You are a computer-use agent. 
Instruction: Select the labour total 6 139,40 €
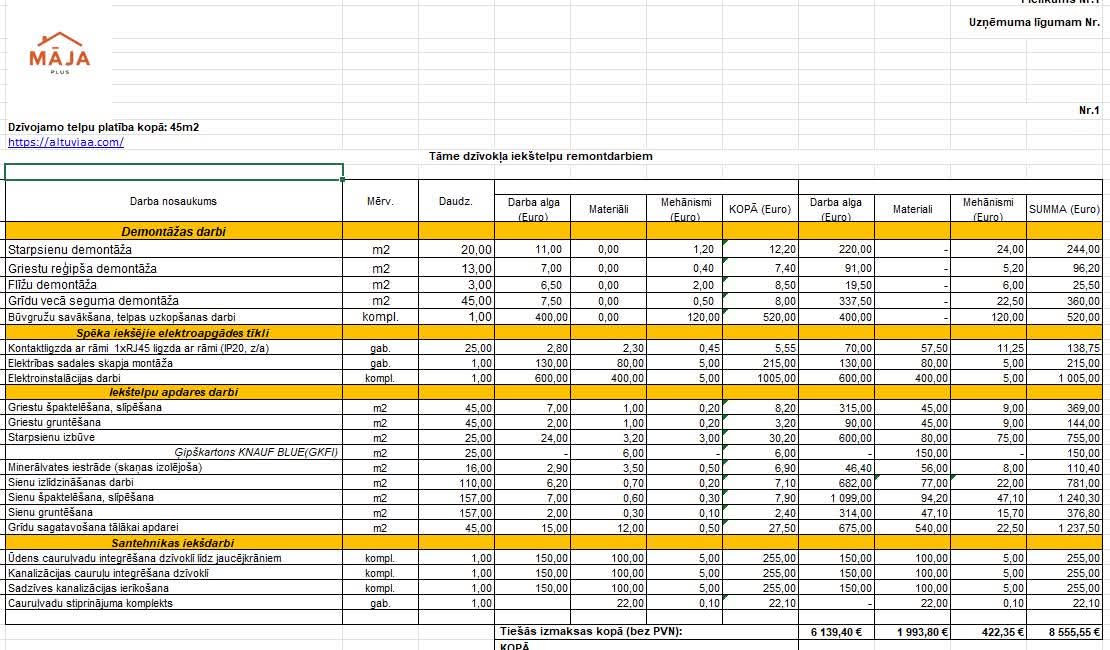(x=836, y=632)
